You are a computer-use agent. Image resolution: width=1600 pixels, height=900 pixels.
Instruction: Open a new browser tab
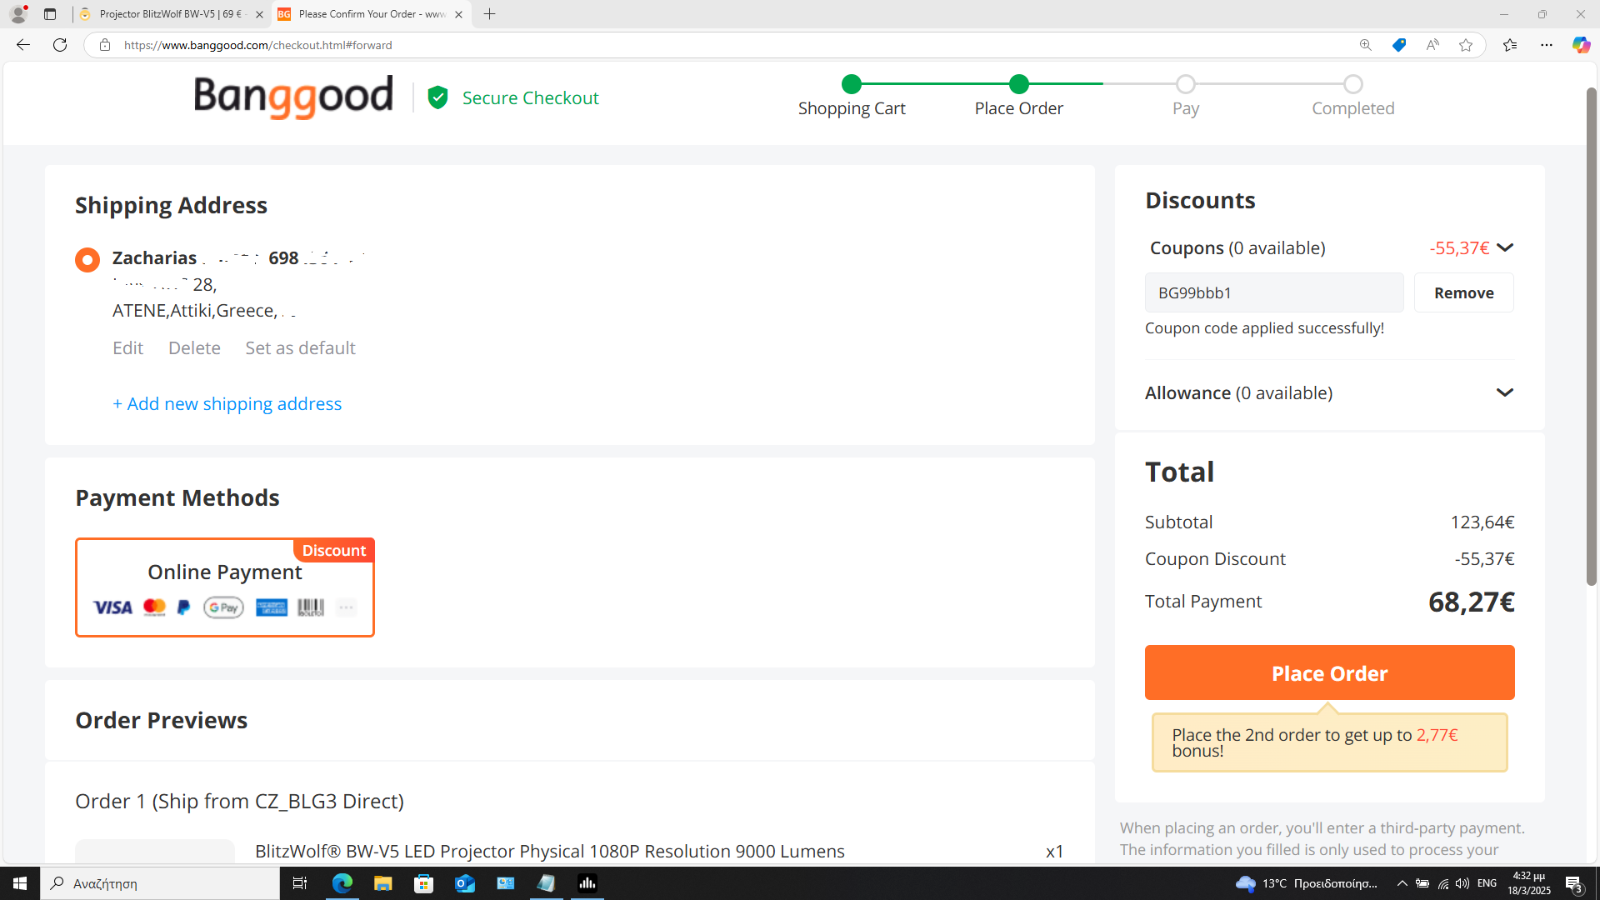489,14
